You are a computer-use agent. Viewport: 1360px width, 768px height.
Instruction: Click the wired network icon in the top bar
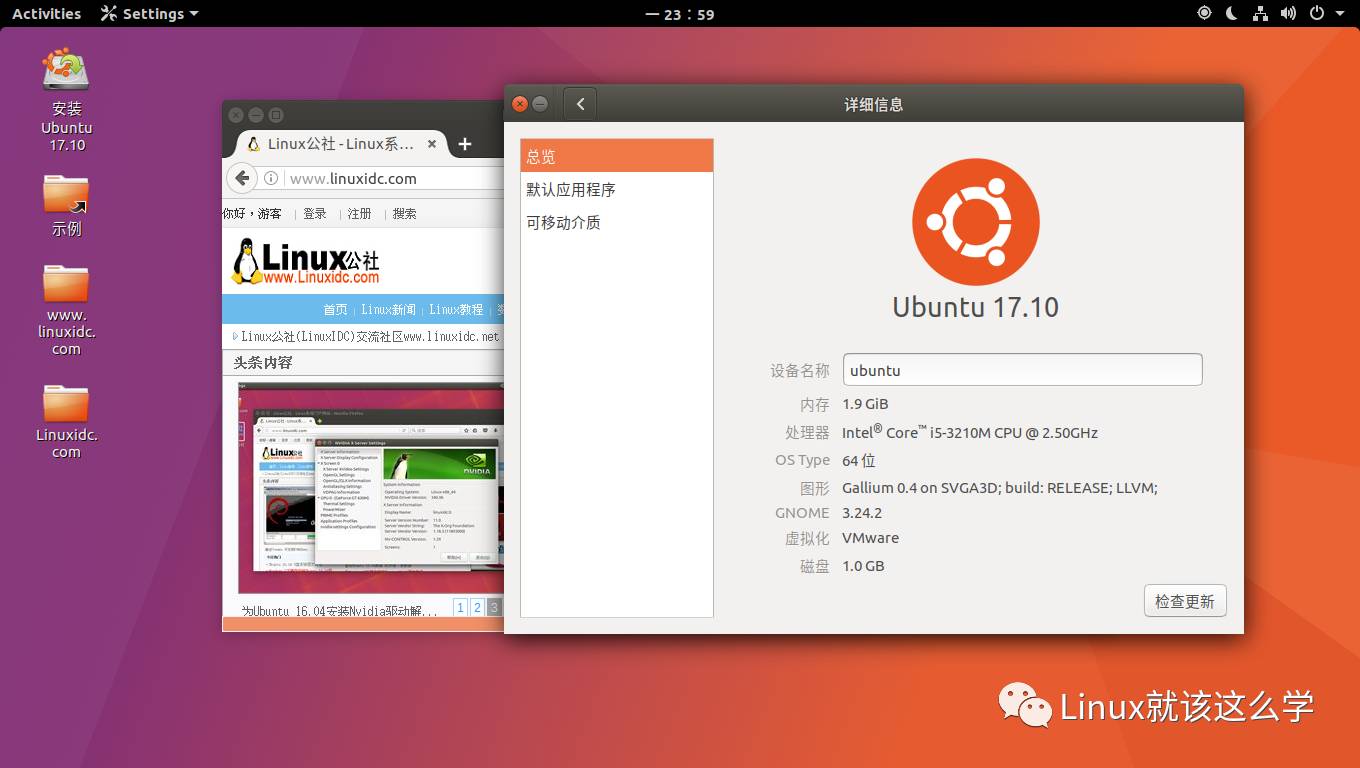tap(1260, 13)
